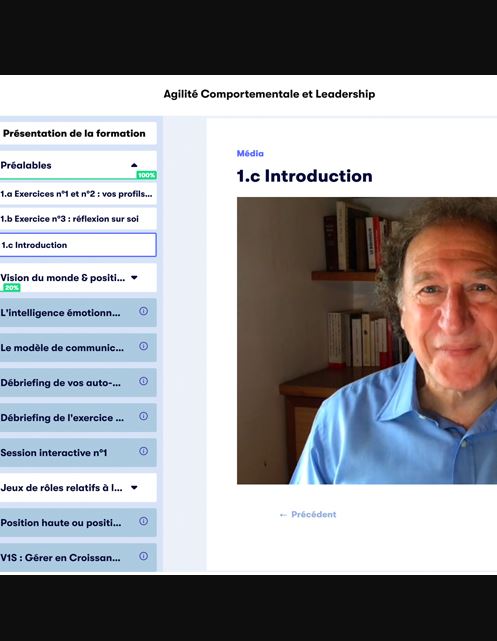497x641 pixels.
Task: Click the Préalables 100% progress badge
Action: coord(146,175)
